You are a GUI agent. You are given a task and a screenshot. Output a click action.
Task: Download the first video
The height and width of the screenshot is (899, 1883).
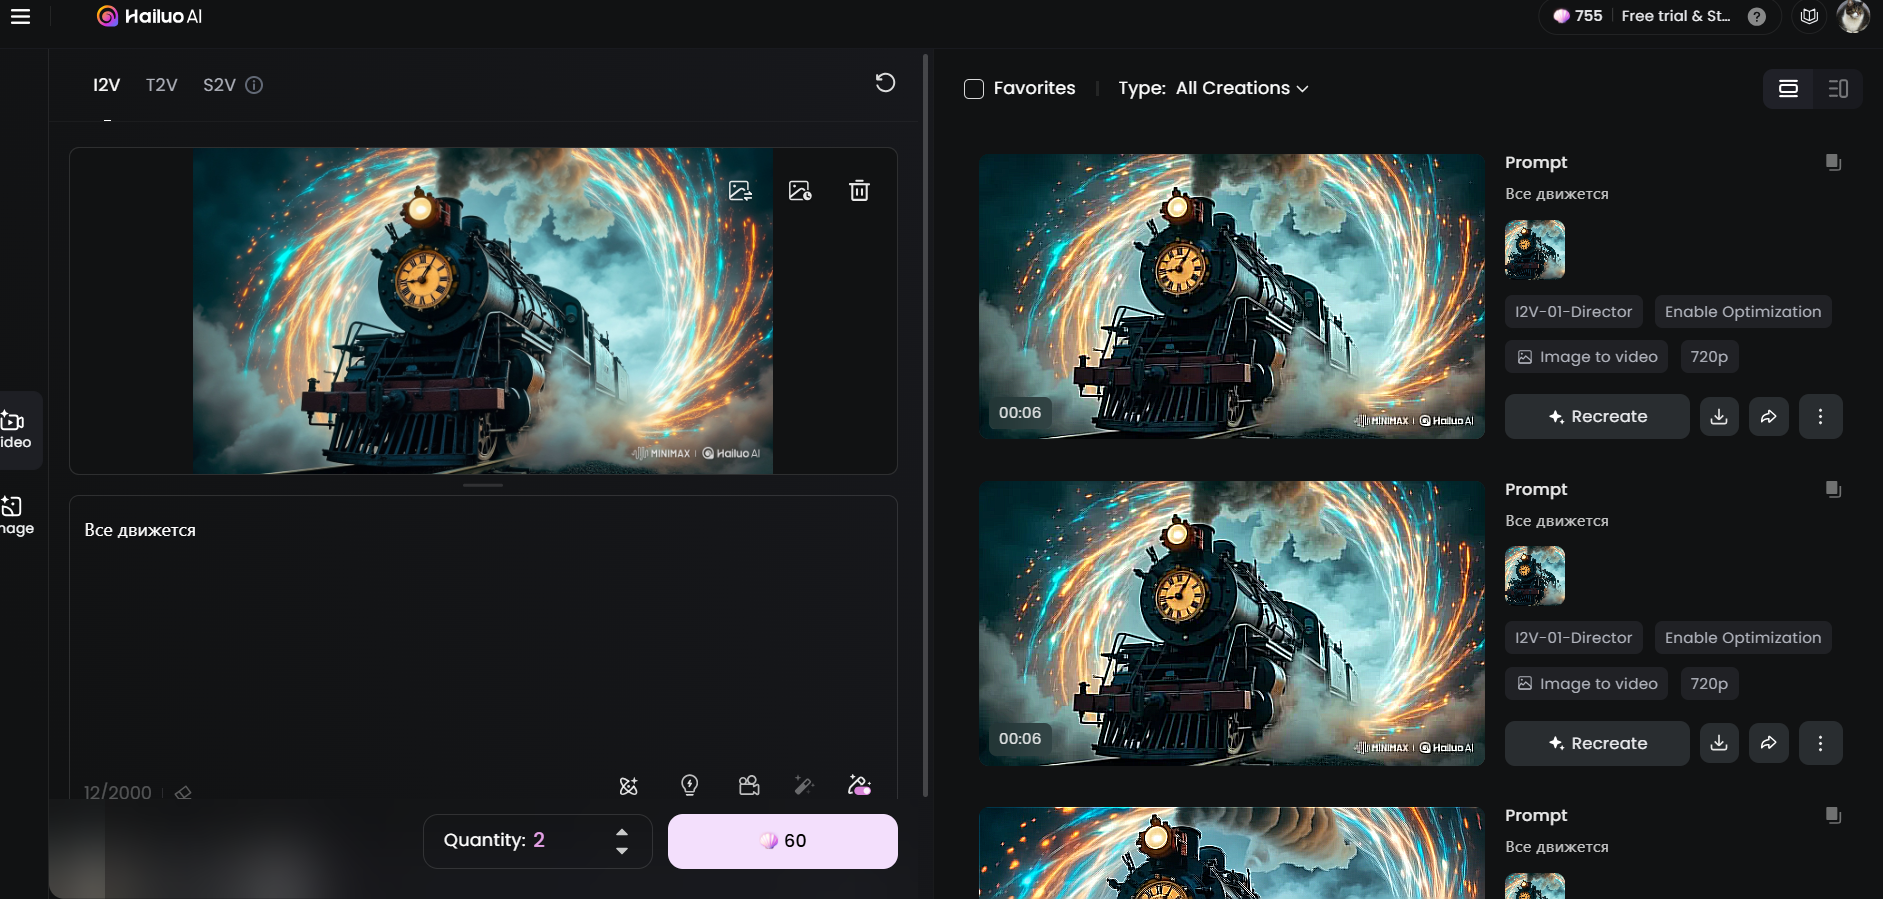pyautogui.click(x=1719, y=417)
